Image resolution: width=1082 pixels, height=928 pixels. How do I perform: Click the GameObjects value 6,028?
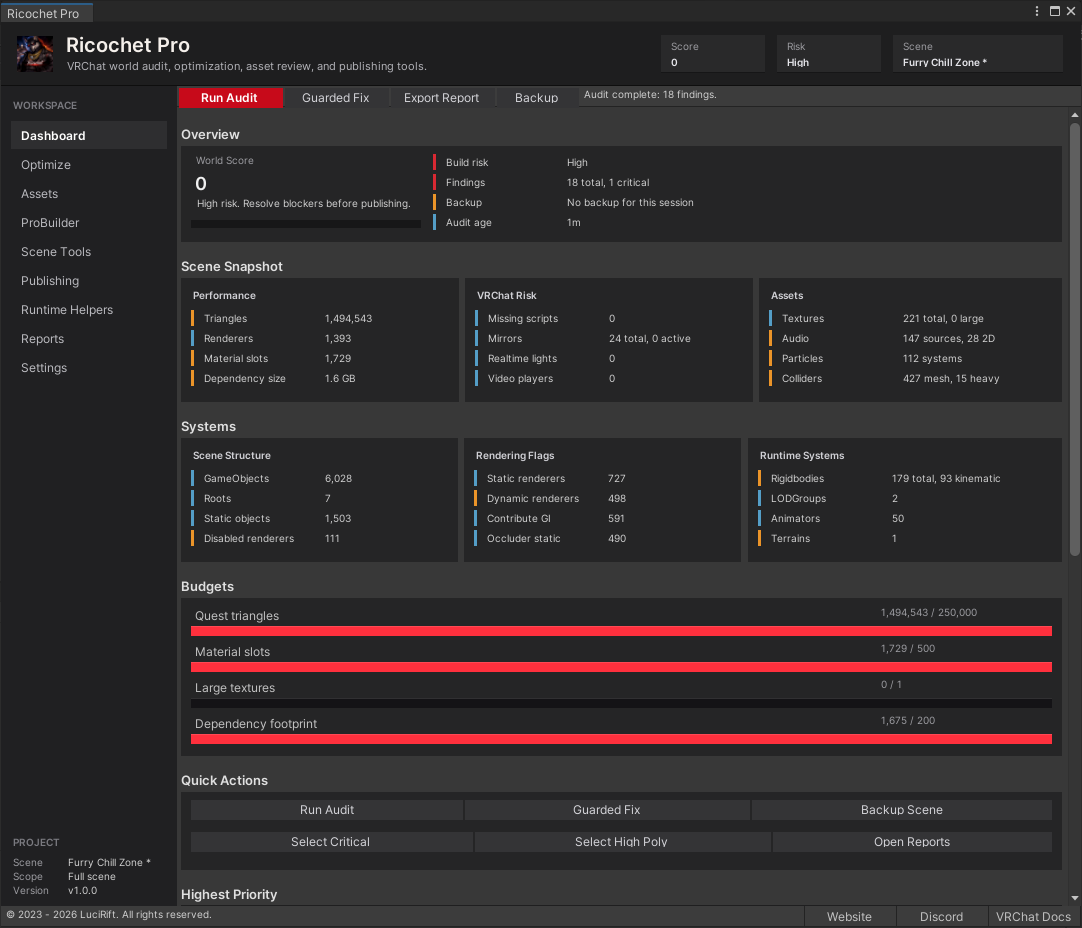pos(338,478)
